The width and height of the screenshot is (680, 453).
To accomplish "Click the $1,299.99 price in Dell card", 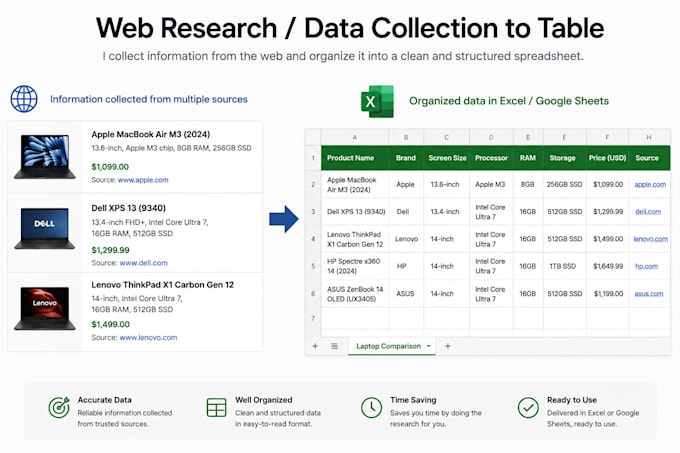I will click(x=111, y=250).
